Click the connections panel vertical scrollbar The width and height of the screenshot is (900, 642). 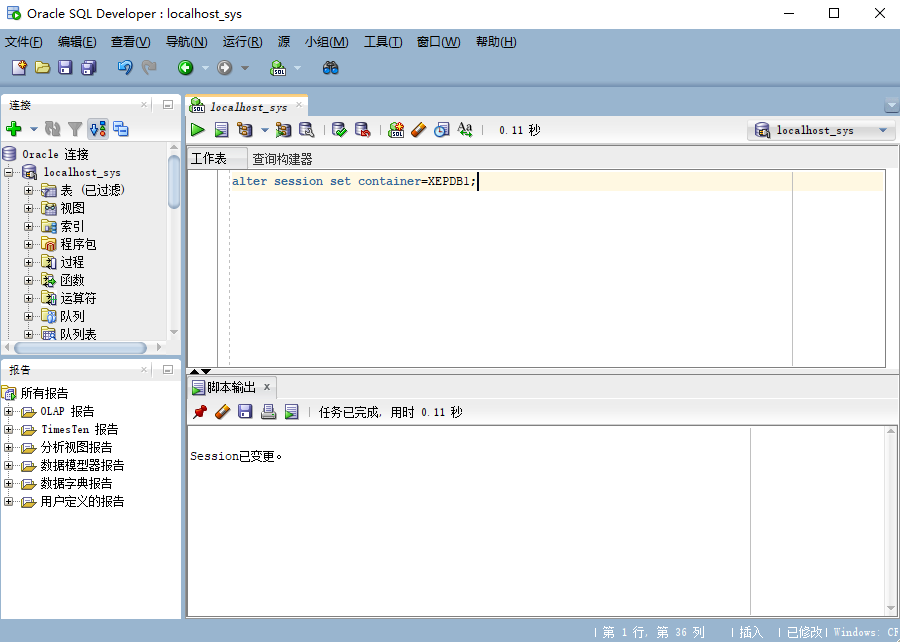pyautogui.click(x=174, y=182)
